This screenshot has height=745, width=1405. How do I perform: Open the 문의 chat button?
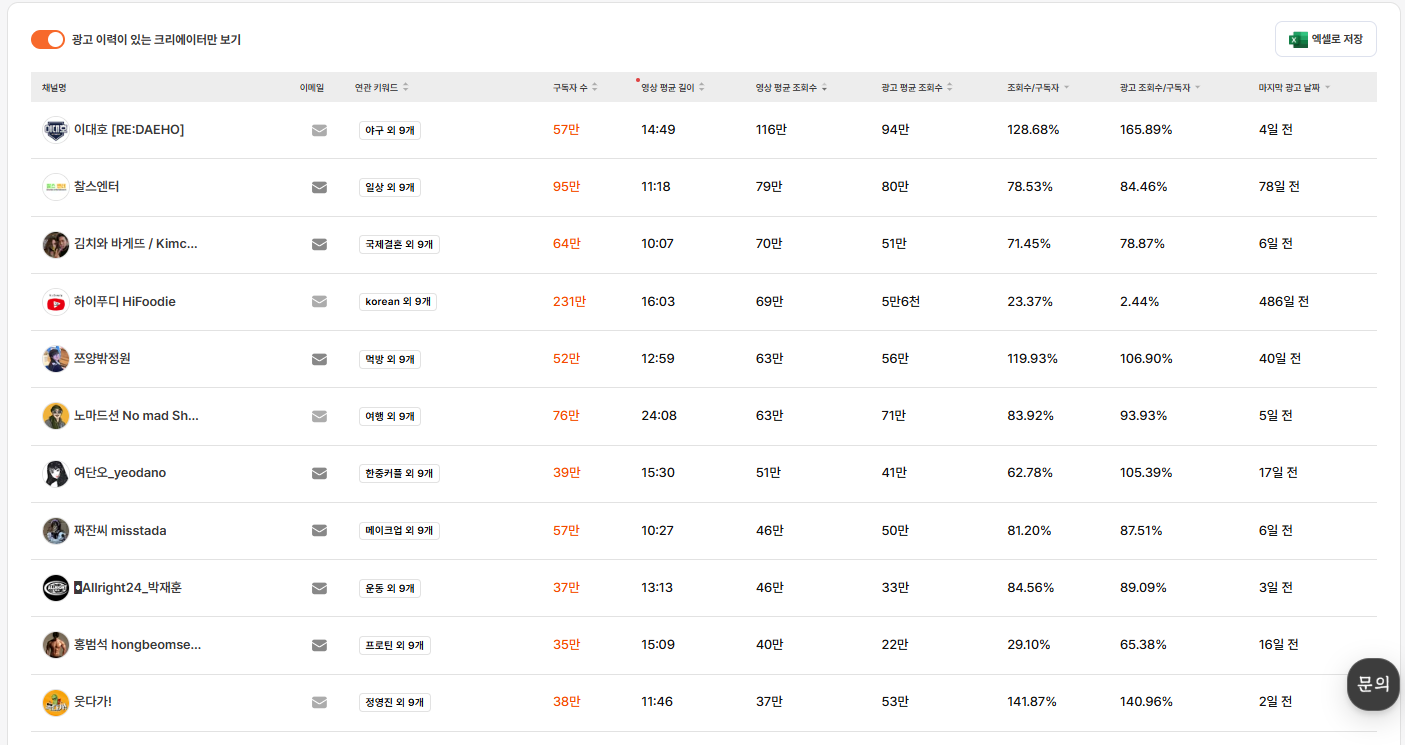[1373, 684]
